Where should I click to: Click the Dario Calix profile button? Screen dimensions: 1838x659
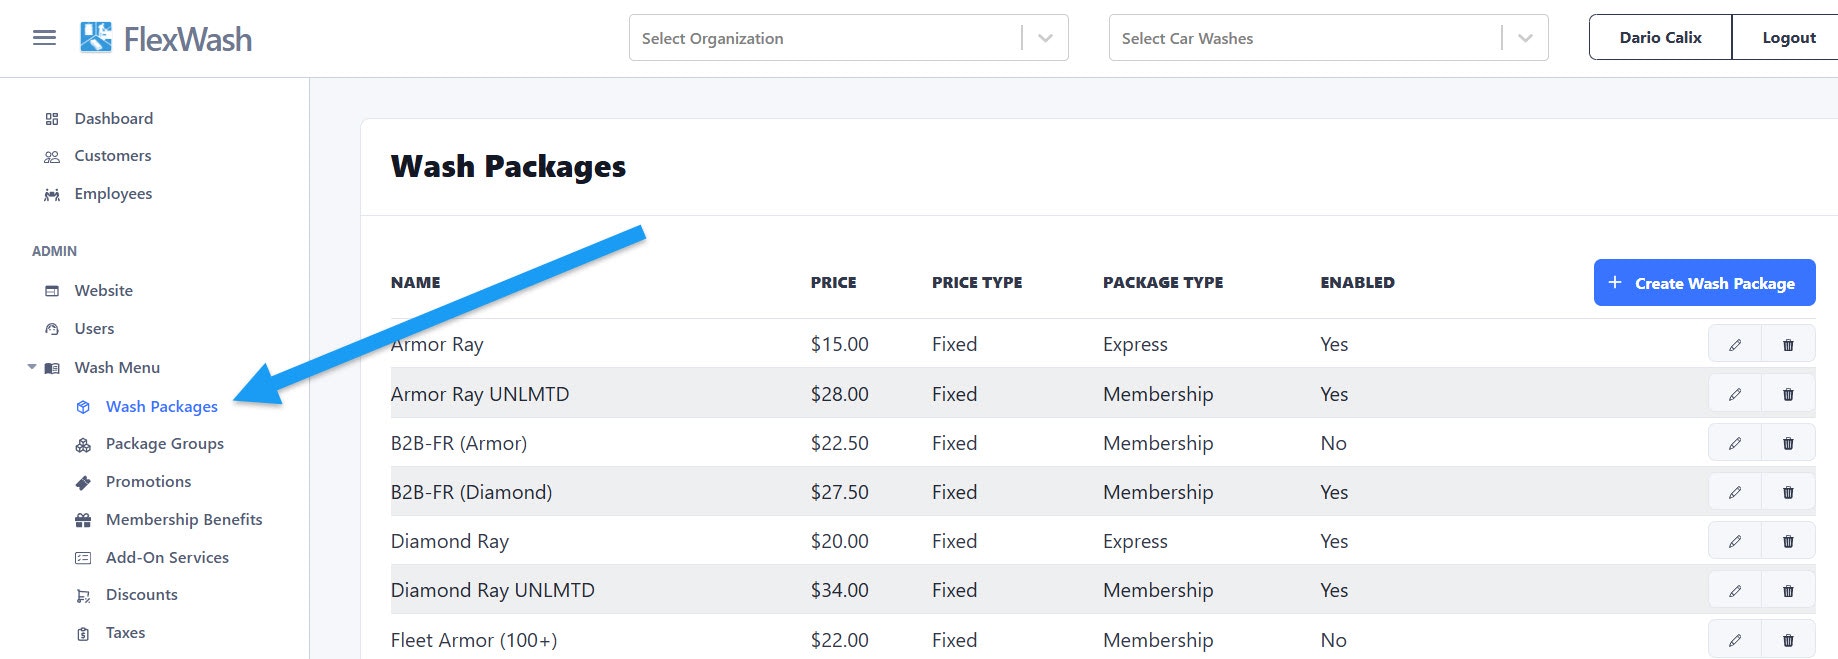tap(1660, 38)
